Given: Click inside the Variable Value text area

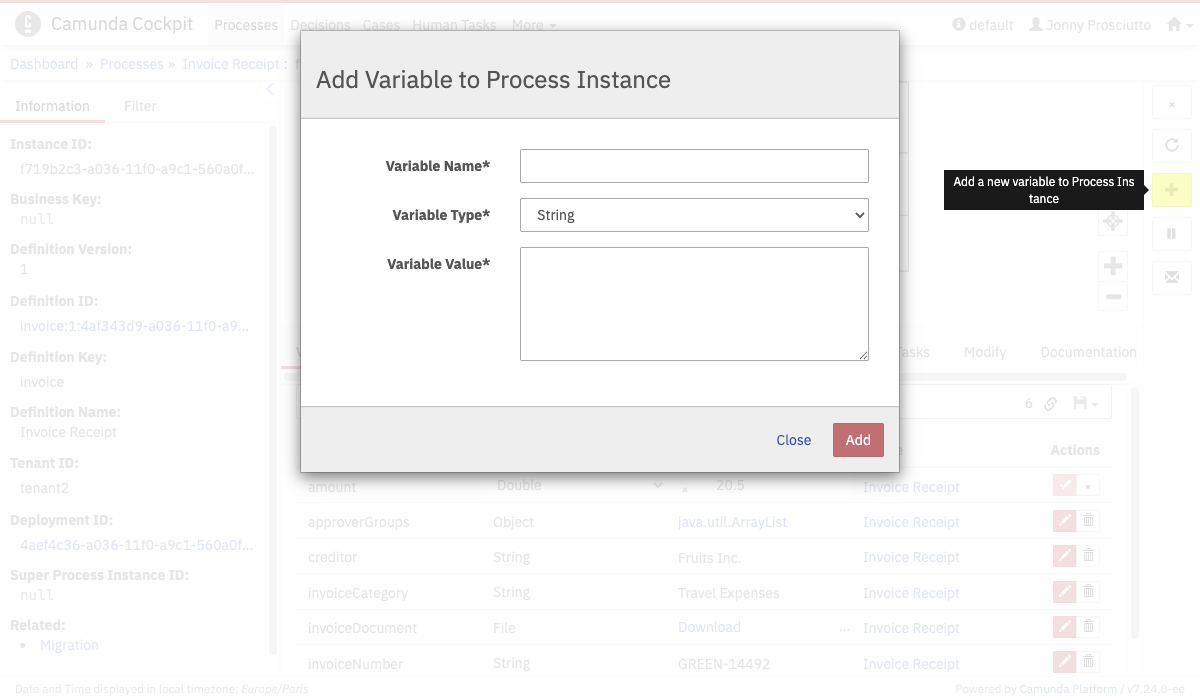Looking at the screenshot, I should (694, 303).
